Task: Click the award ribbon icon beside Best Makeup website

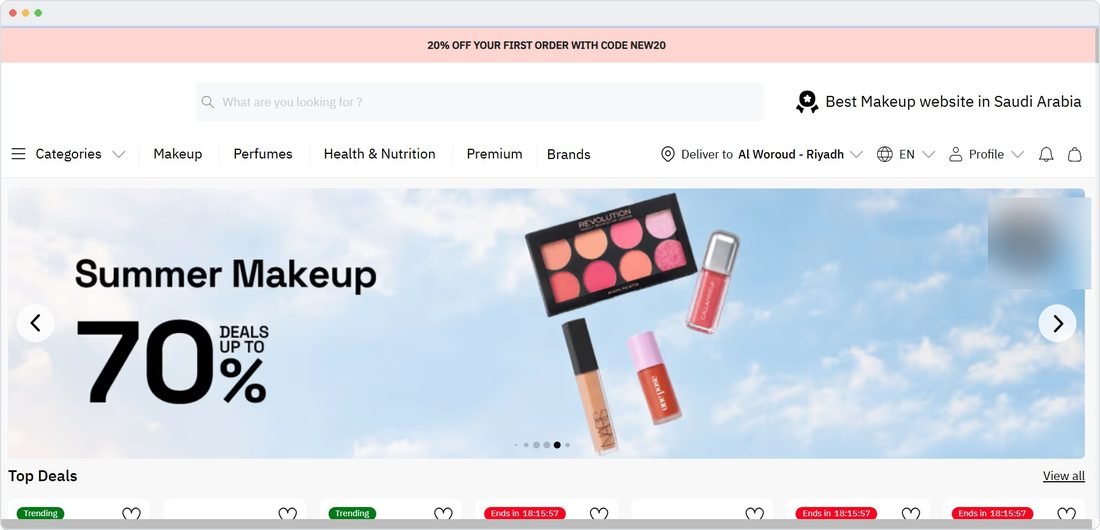Action: 807,102
